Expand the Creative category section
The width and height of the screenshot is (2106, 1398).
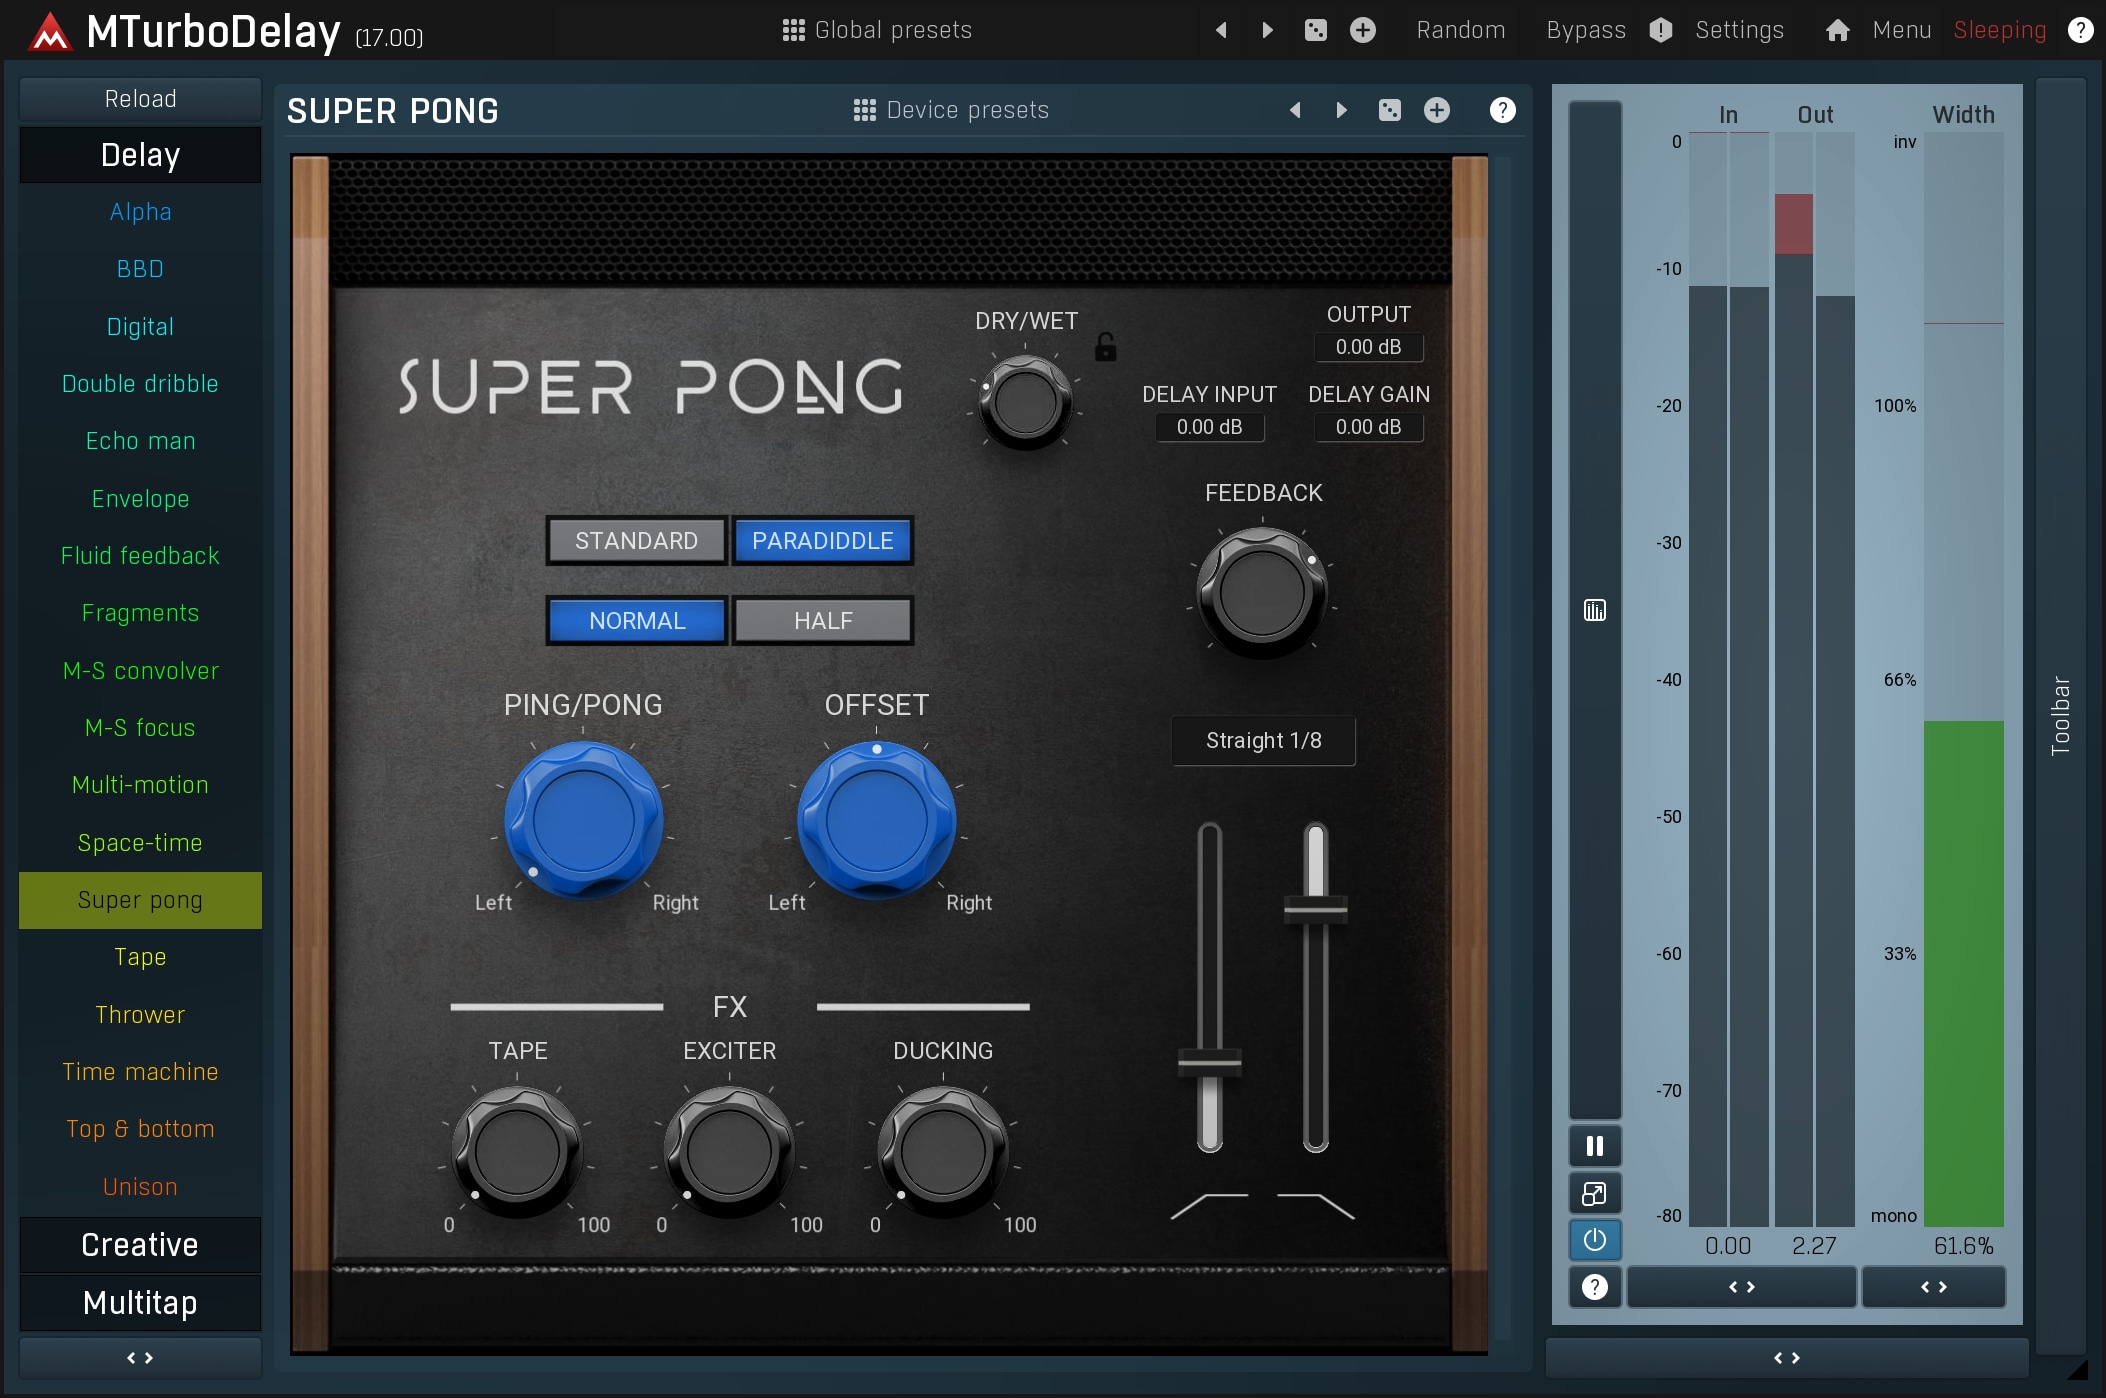point(140,1245)
